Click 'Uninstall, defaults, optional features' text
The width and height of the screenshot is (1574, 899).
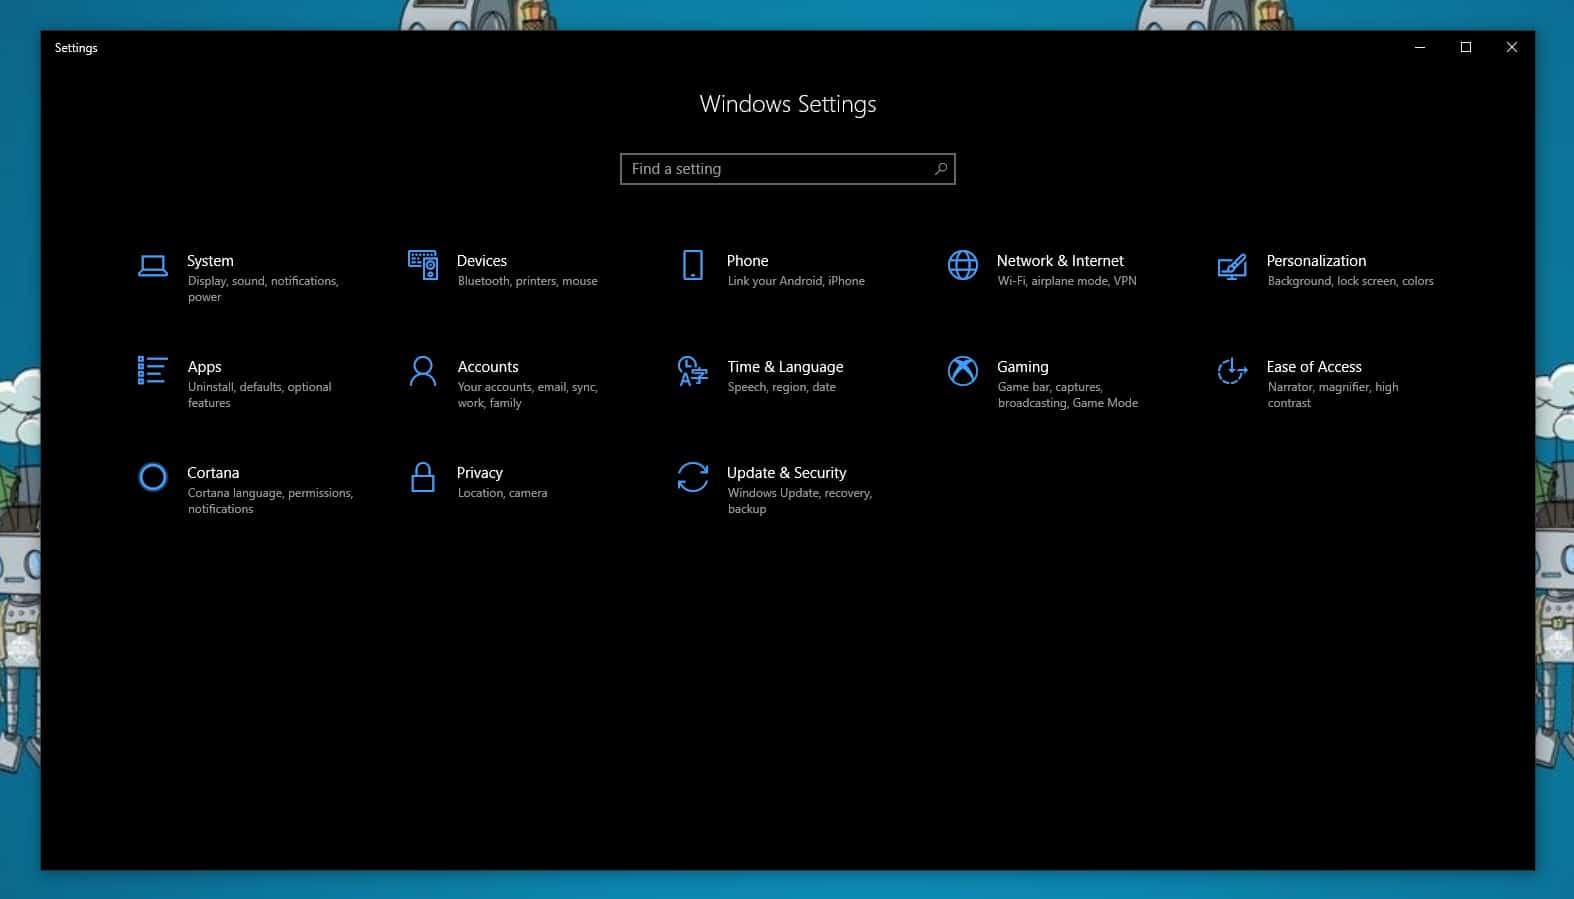[260, 395]
